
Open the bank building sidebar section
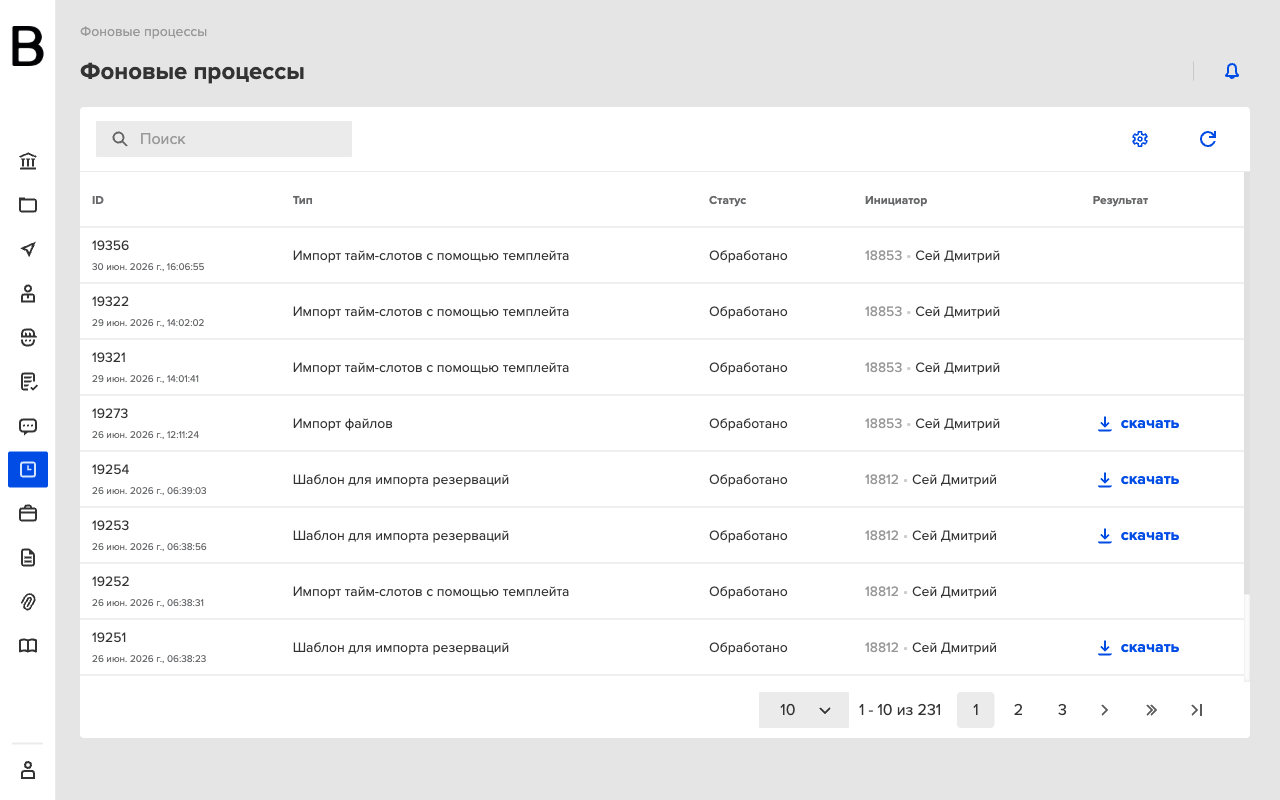(x=28, y=161)
